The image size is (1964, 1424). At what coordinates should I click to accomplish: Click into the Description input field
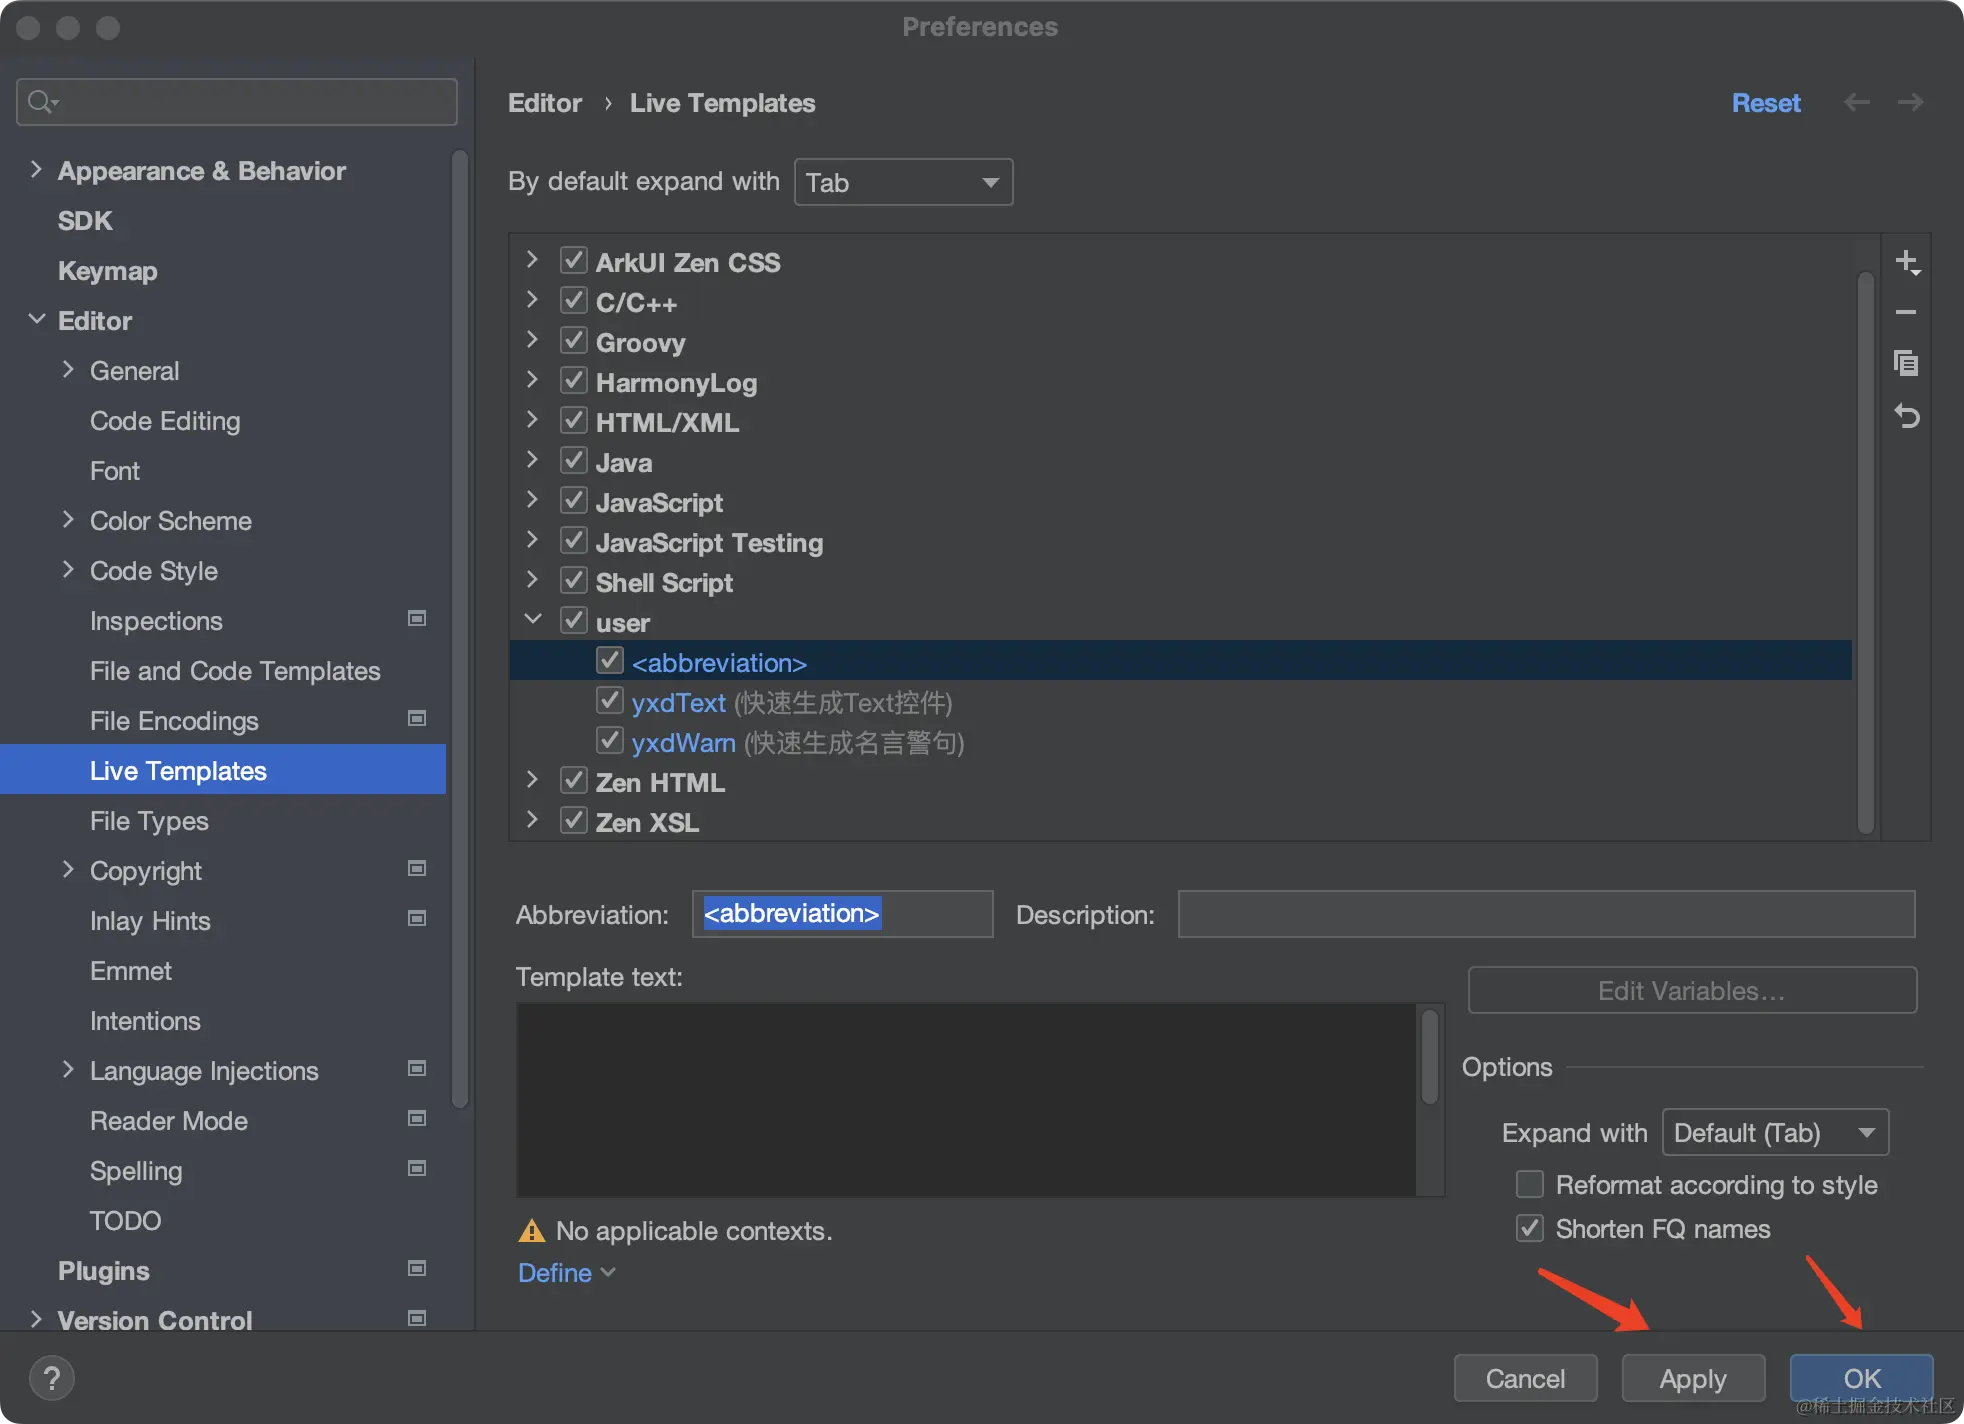click(x=1545, y=914)
